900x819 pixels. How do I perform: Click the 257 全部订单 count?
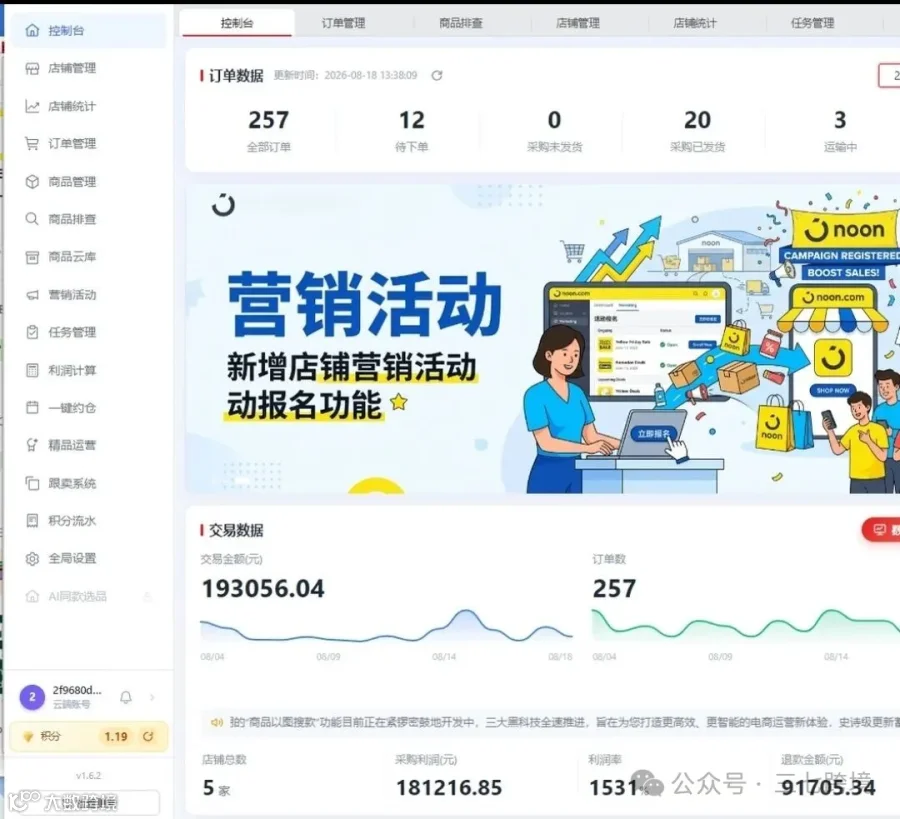pos(269,120)
